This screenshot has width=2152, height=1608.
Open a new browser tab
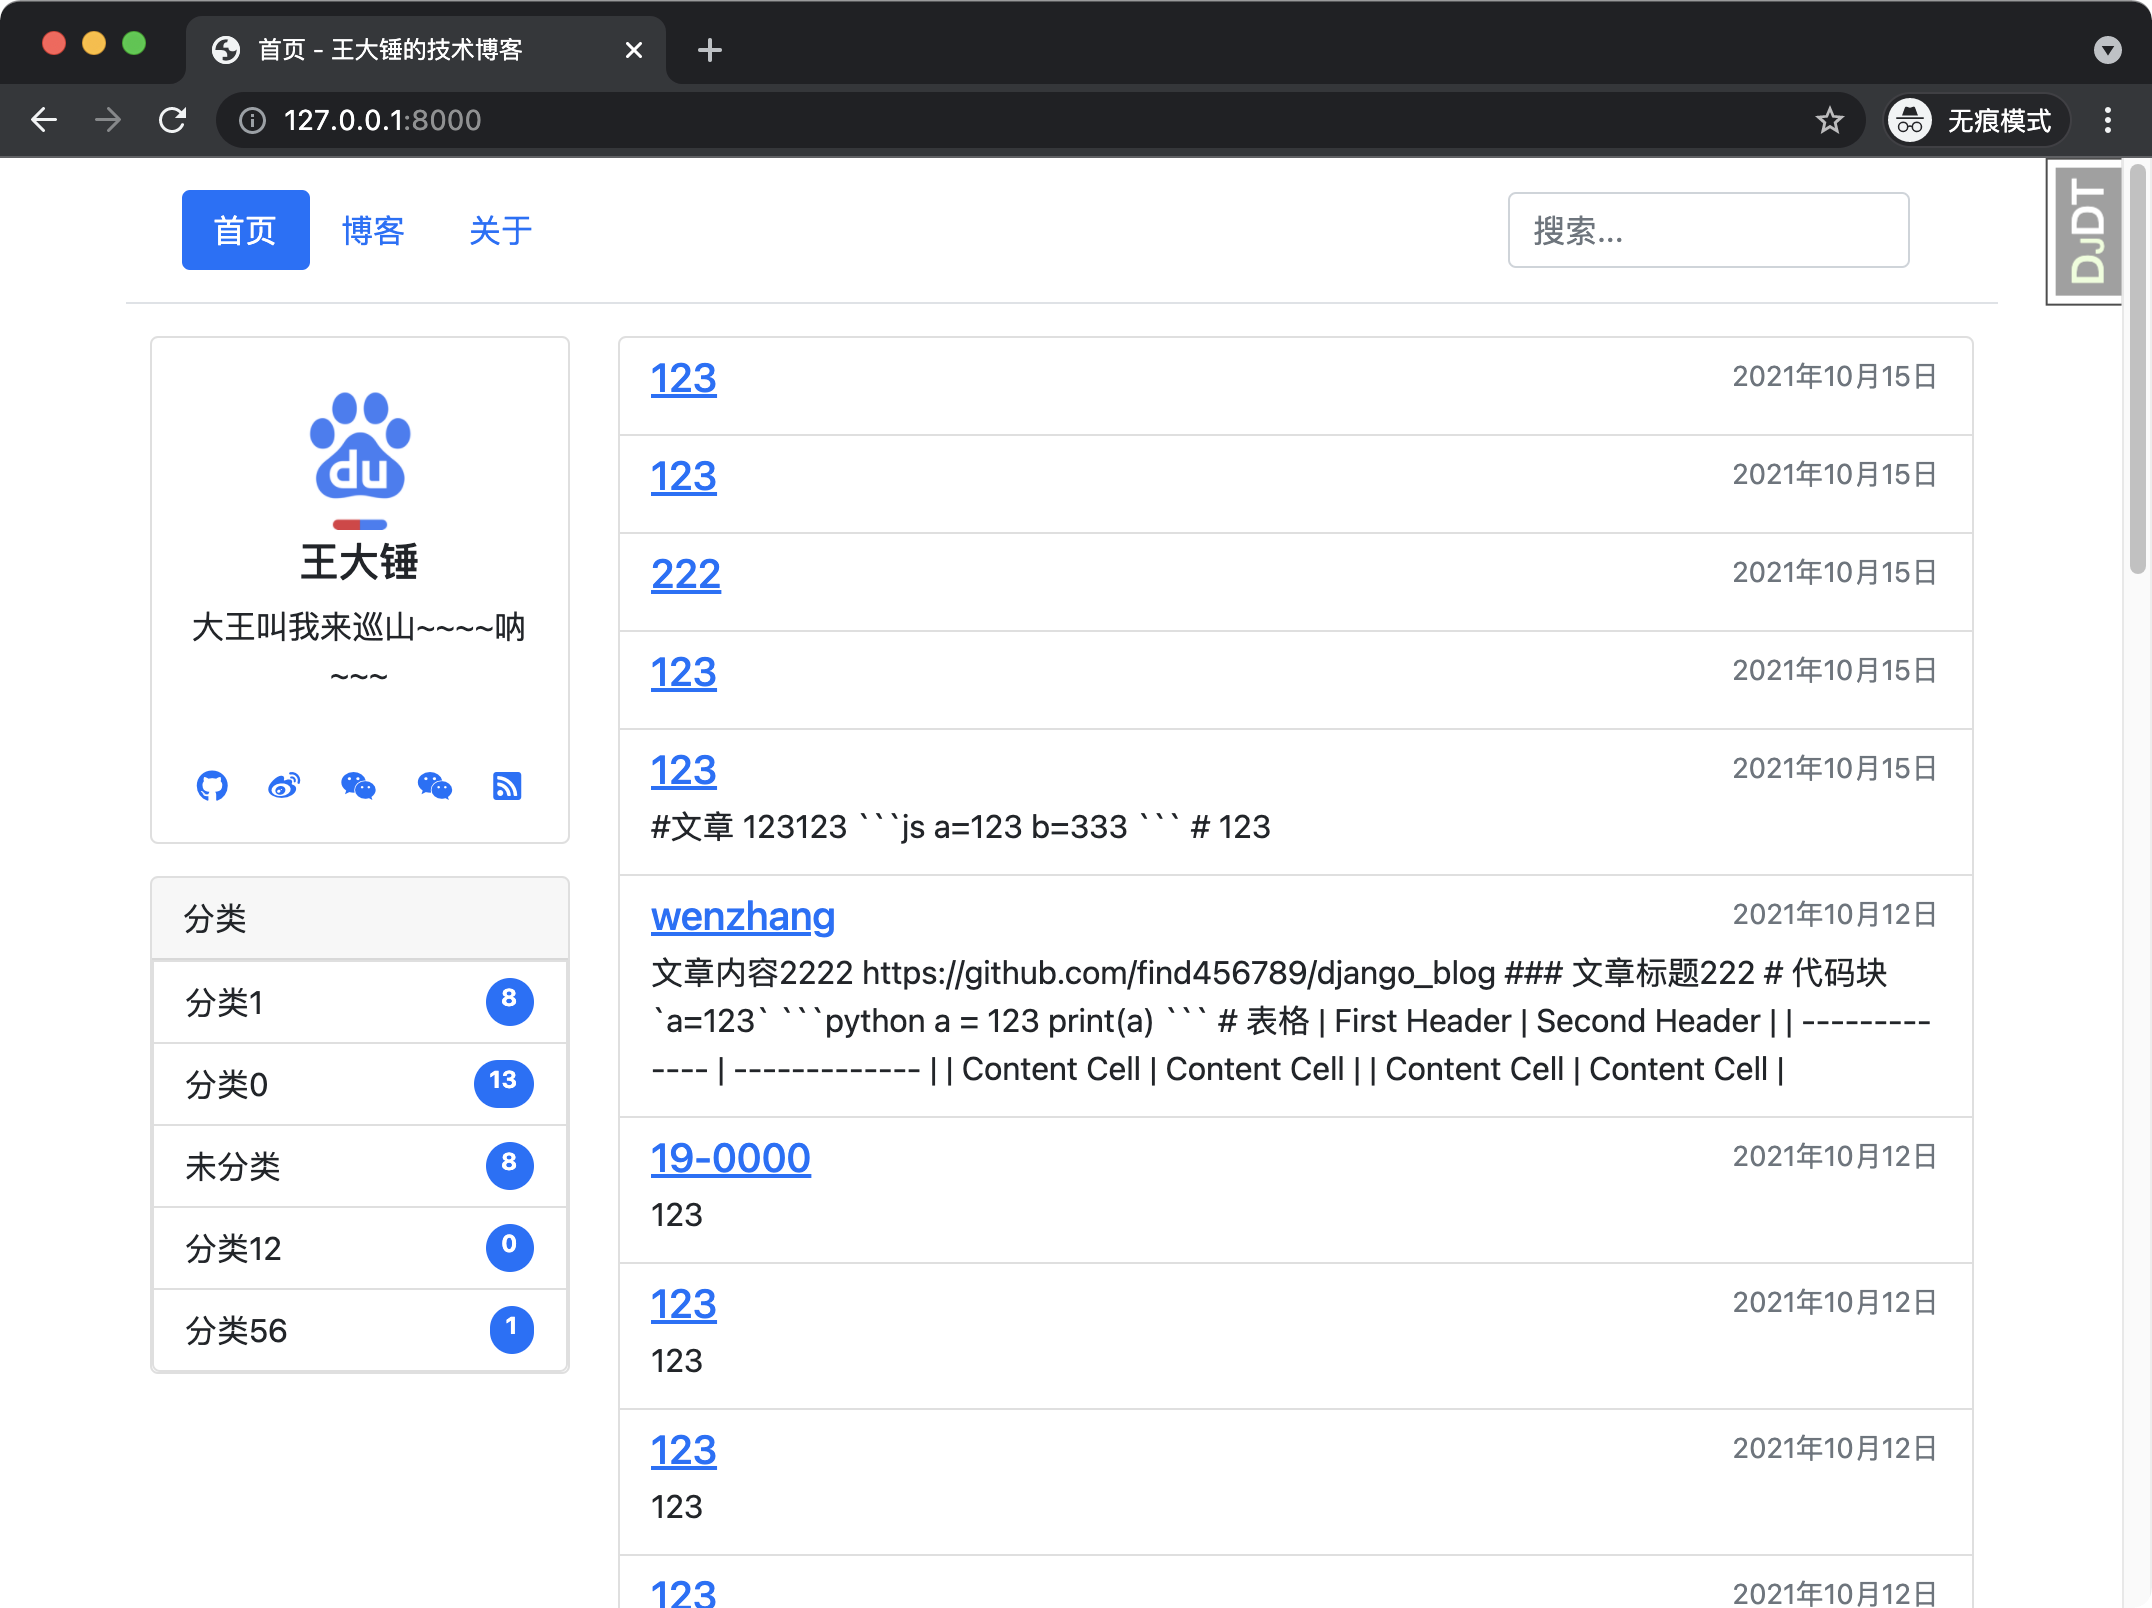click(709, 49)
